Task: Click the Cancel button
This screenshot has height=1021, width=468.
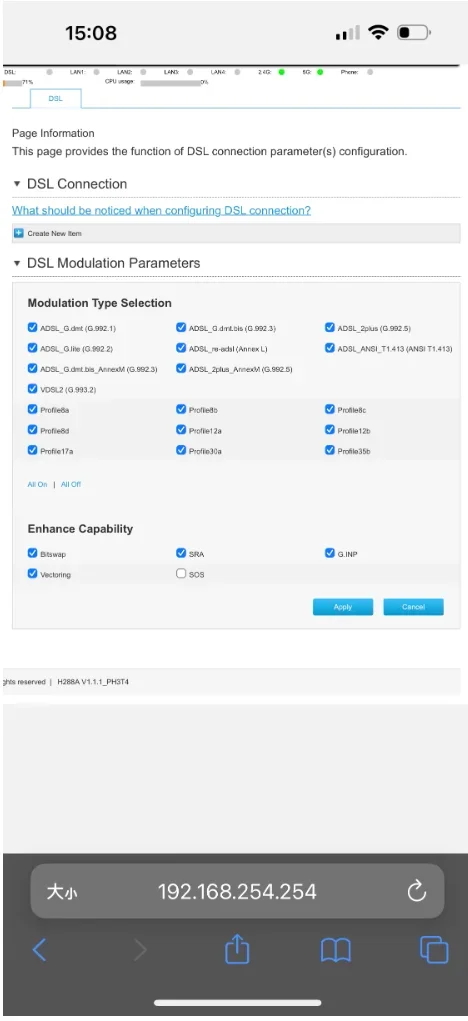Action: 413,607
